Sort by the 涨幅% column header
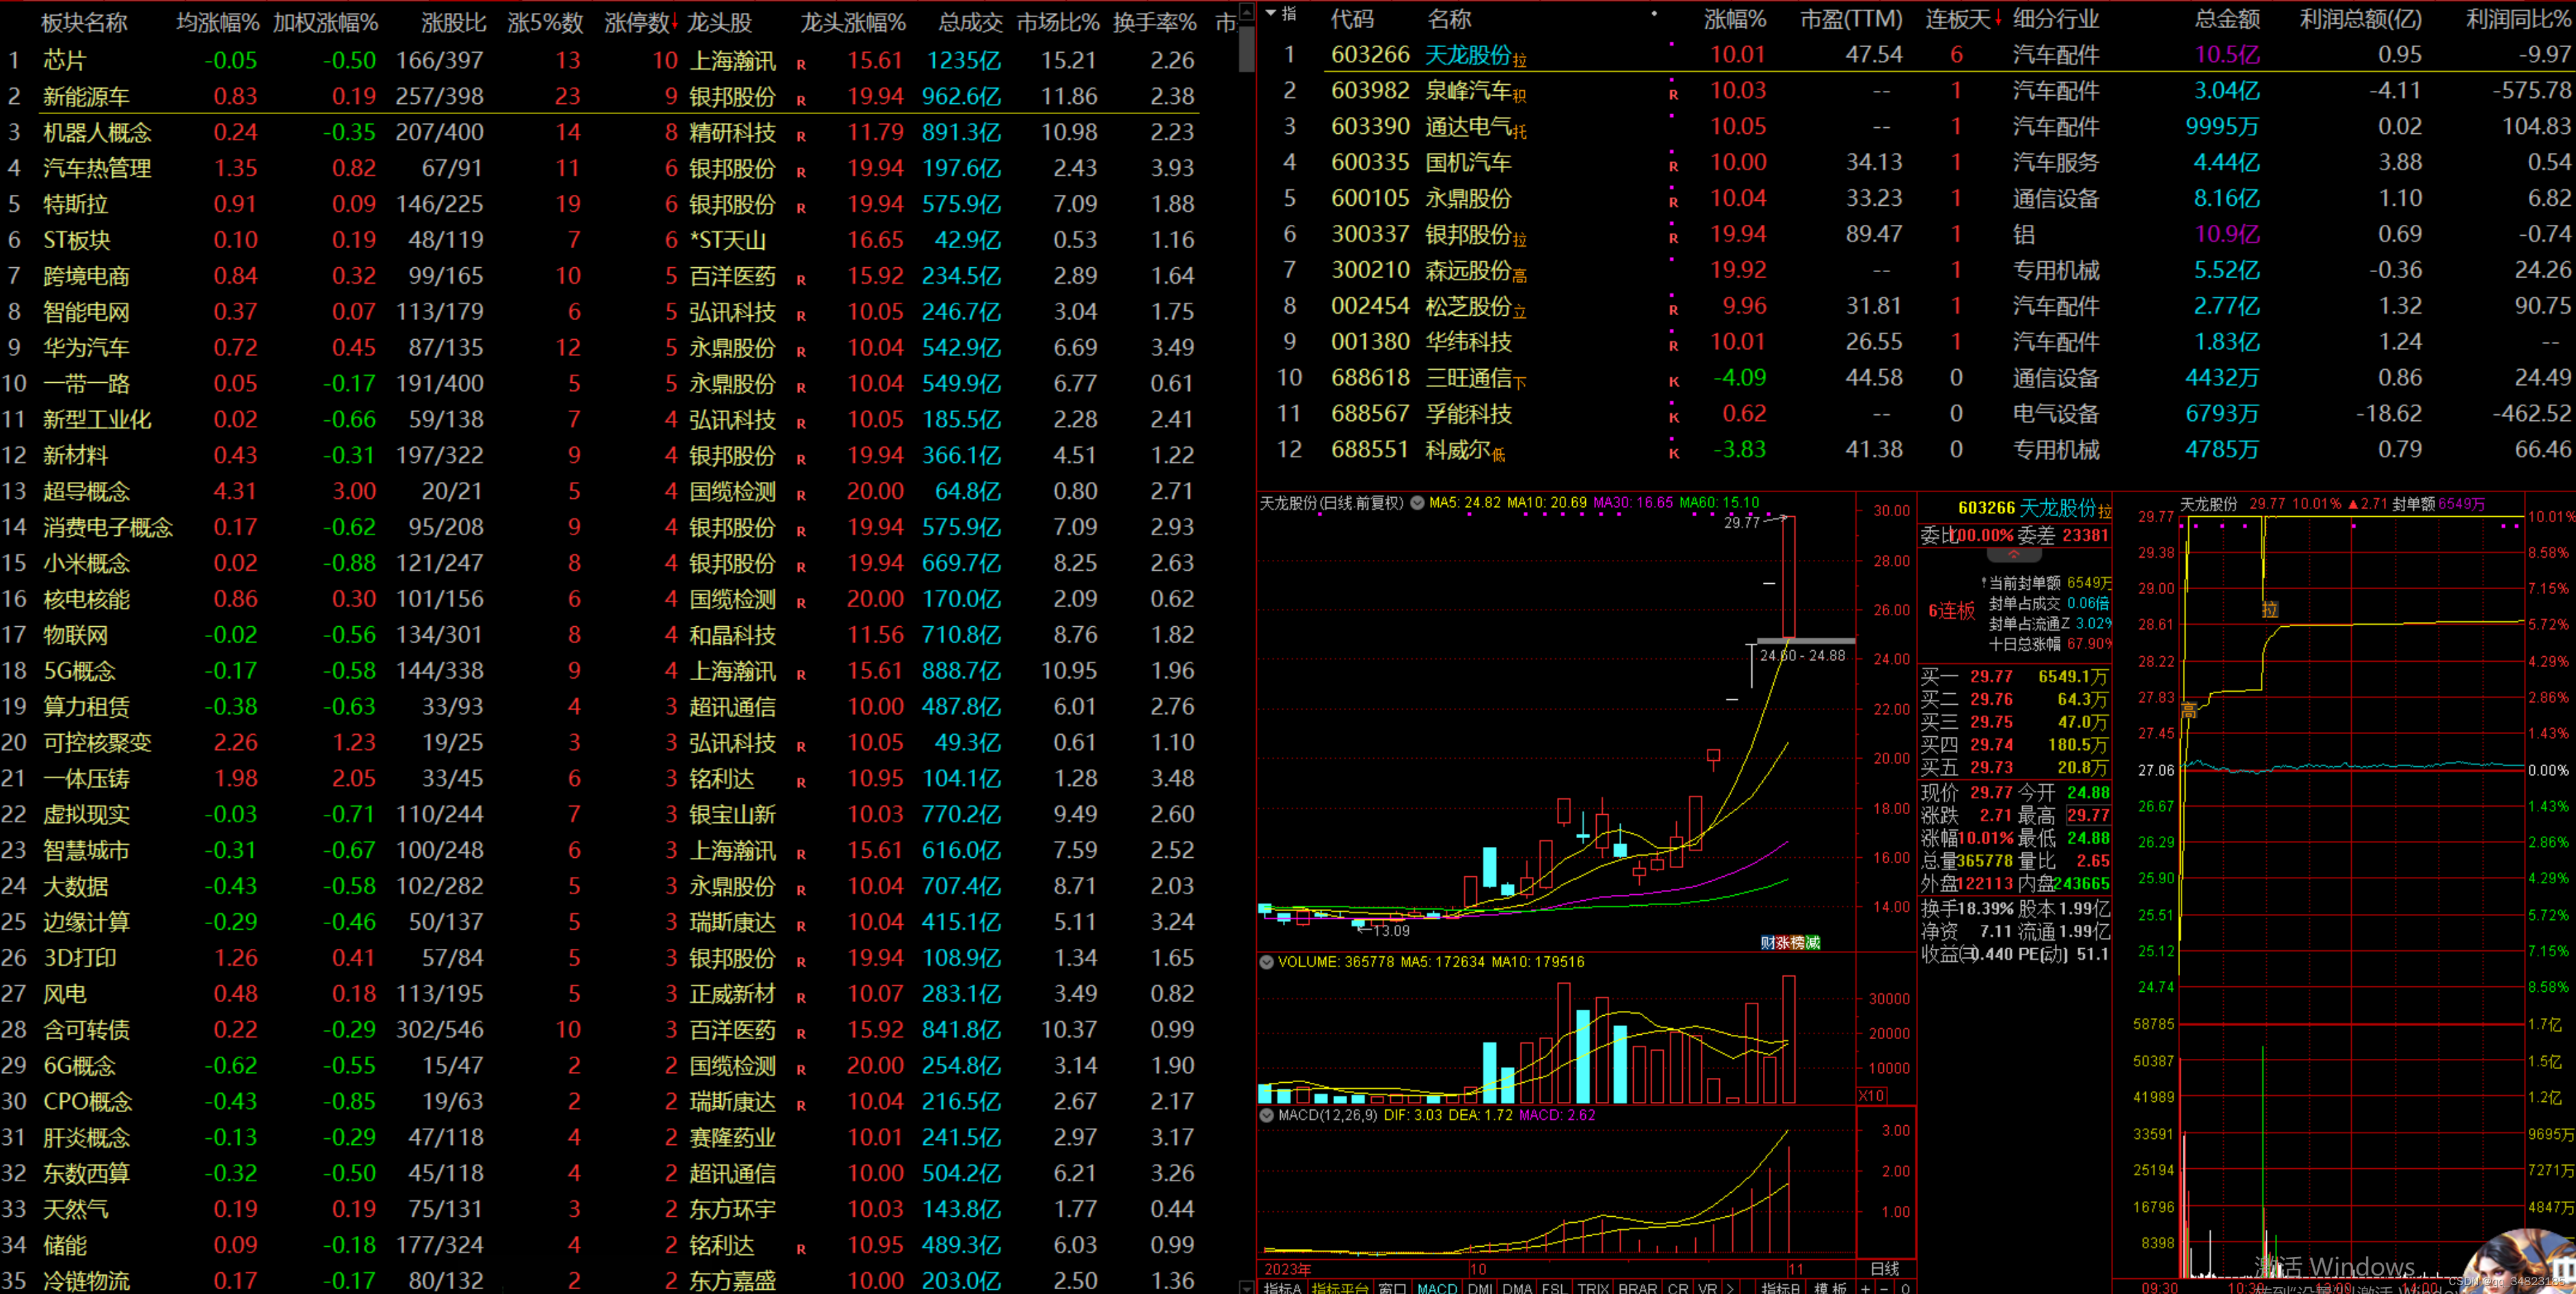The height and width of the screenshot is (1294, 2576). [x=1734, y=19]
